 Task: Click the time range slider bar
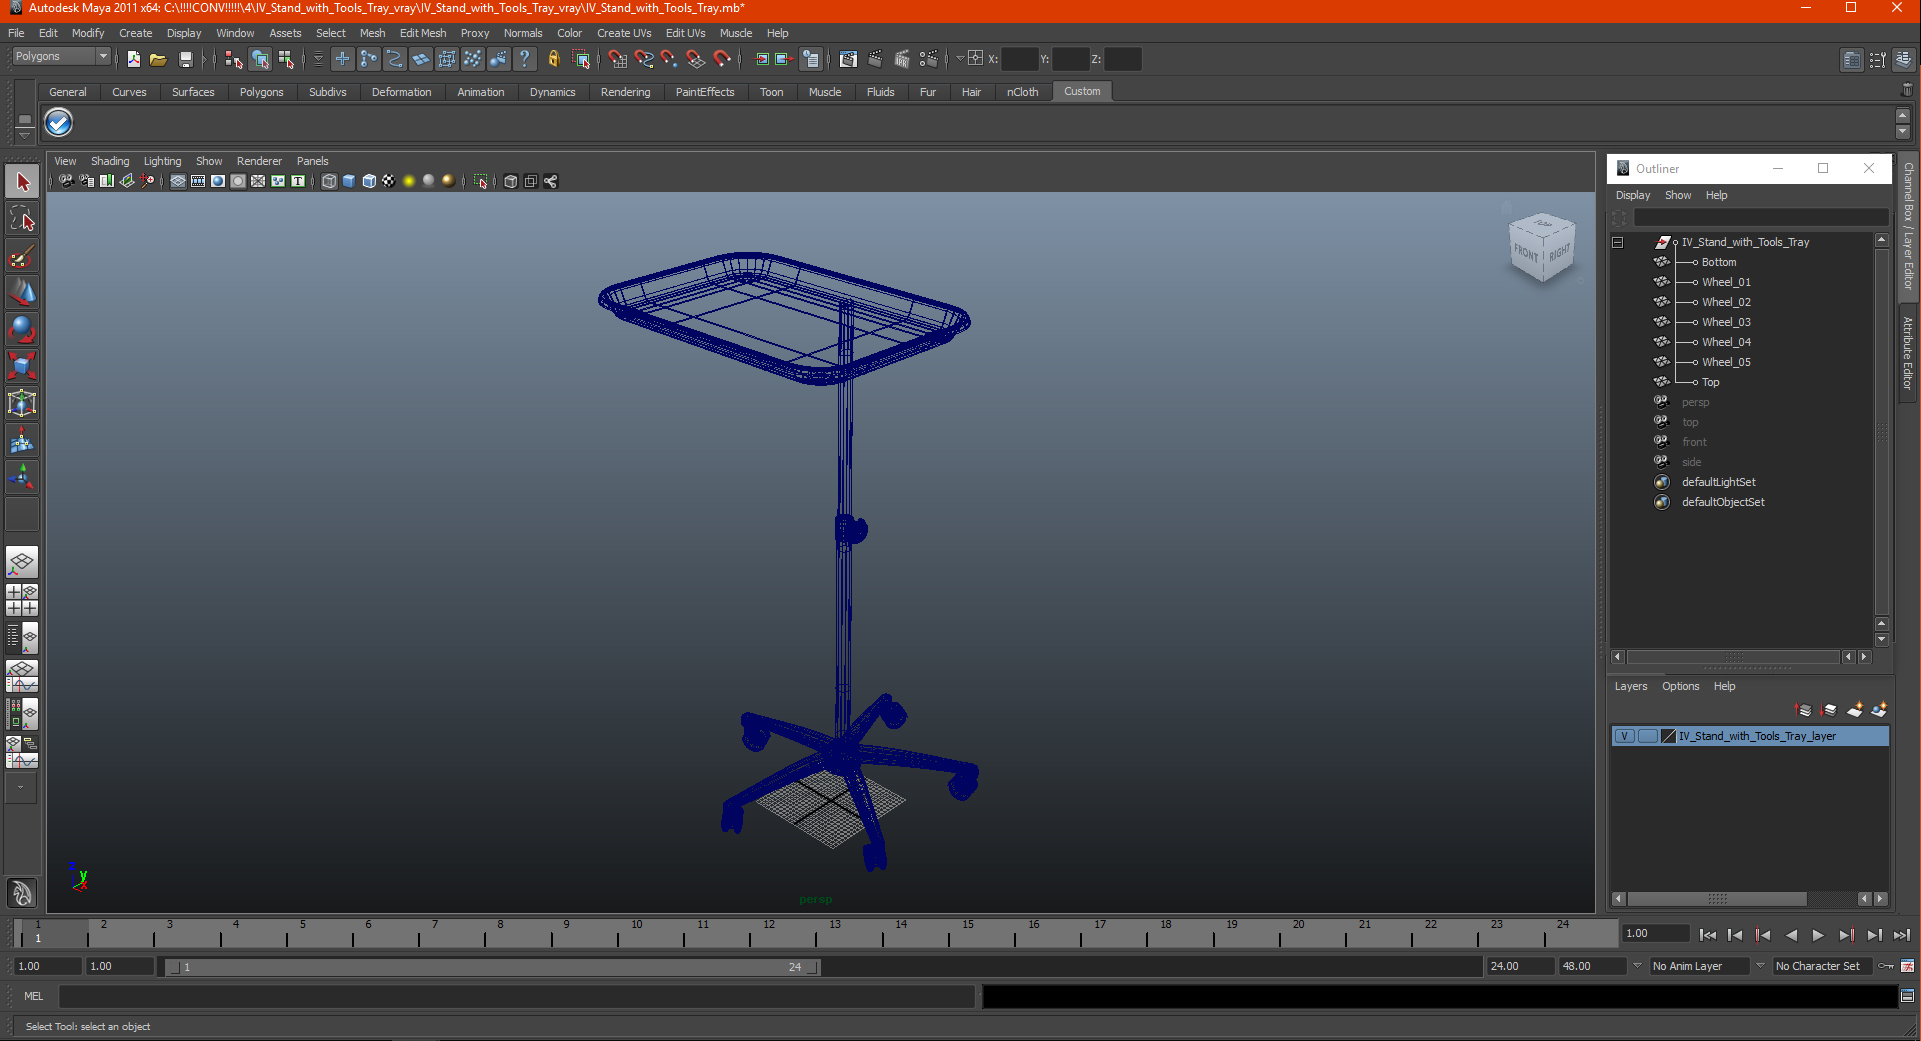coord(494,967)
